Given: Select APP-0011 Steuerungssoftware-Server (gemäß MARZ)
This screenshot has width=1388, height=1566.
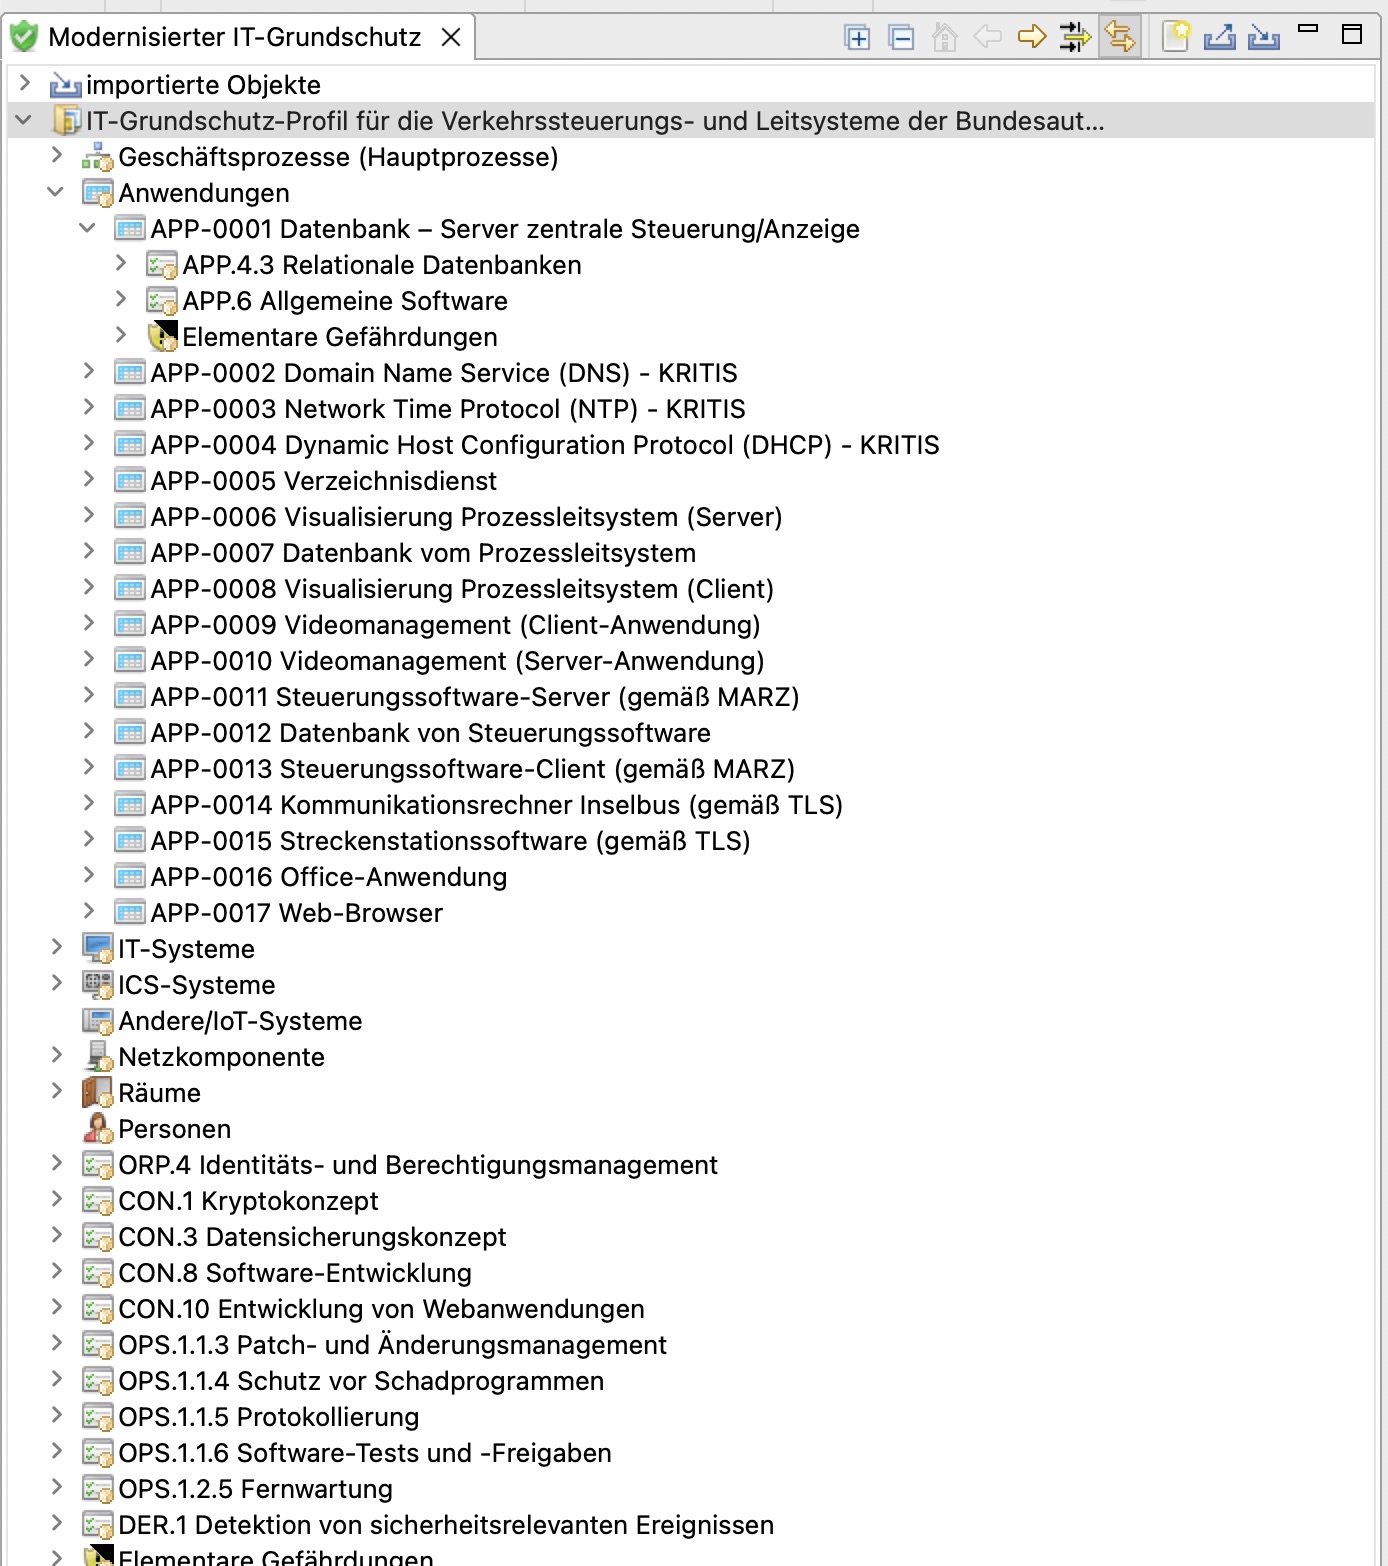Looking at the screenshot, I should point(475,697).
